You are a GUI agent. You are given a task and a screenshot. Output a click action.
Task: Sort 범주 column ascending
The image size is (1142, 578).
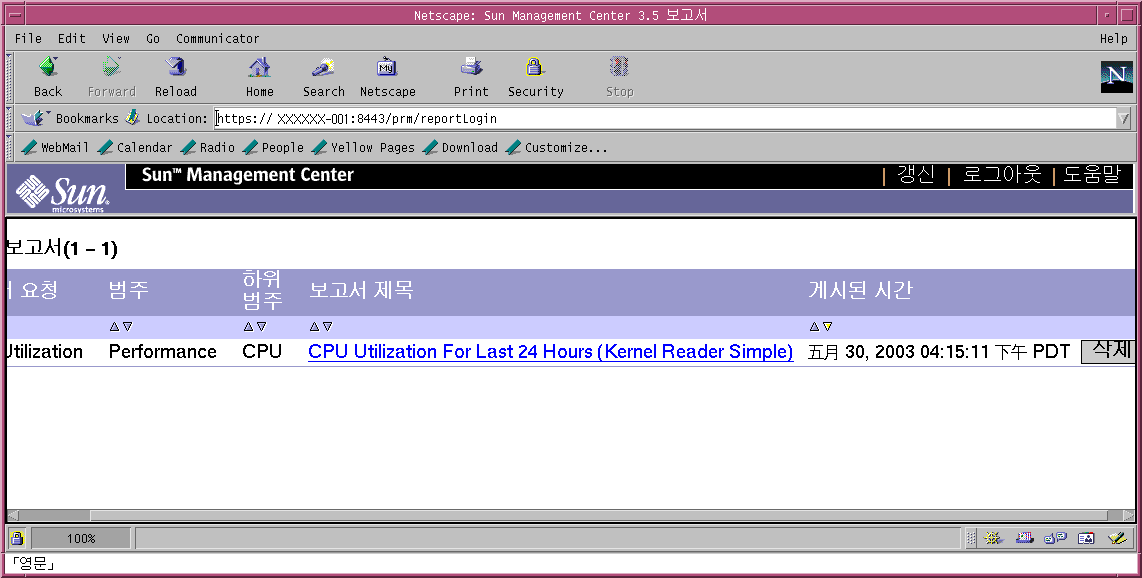(114, 327)
